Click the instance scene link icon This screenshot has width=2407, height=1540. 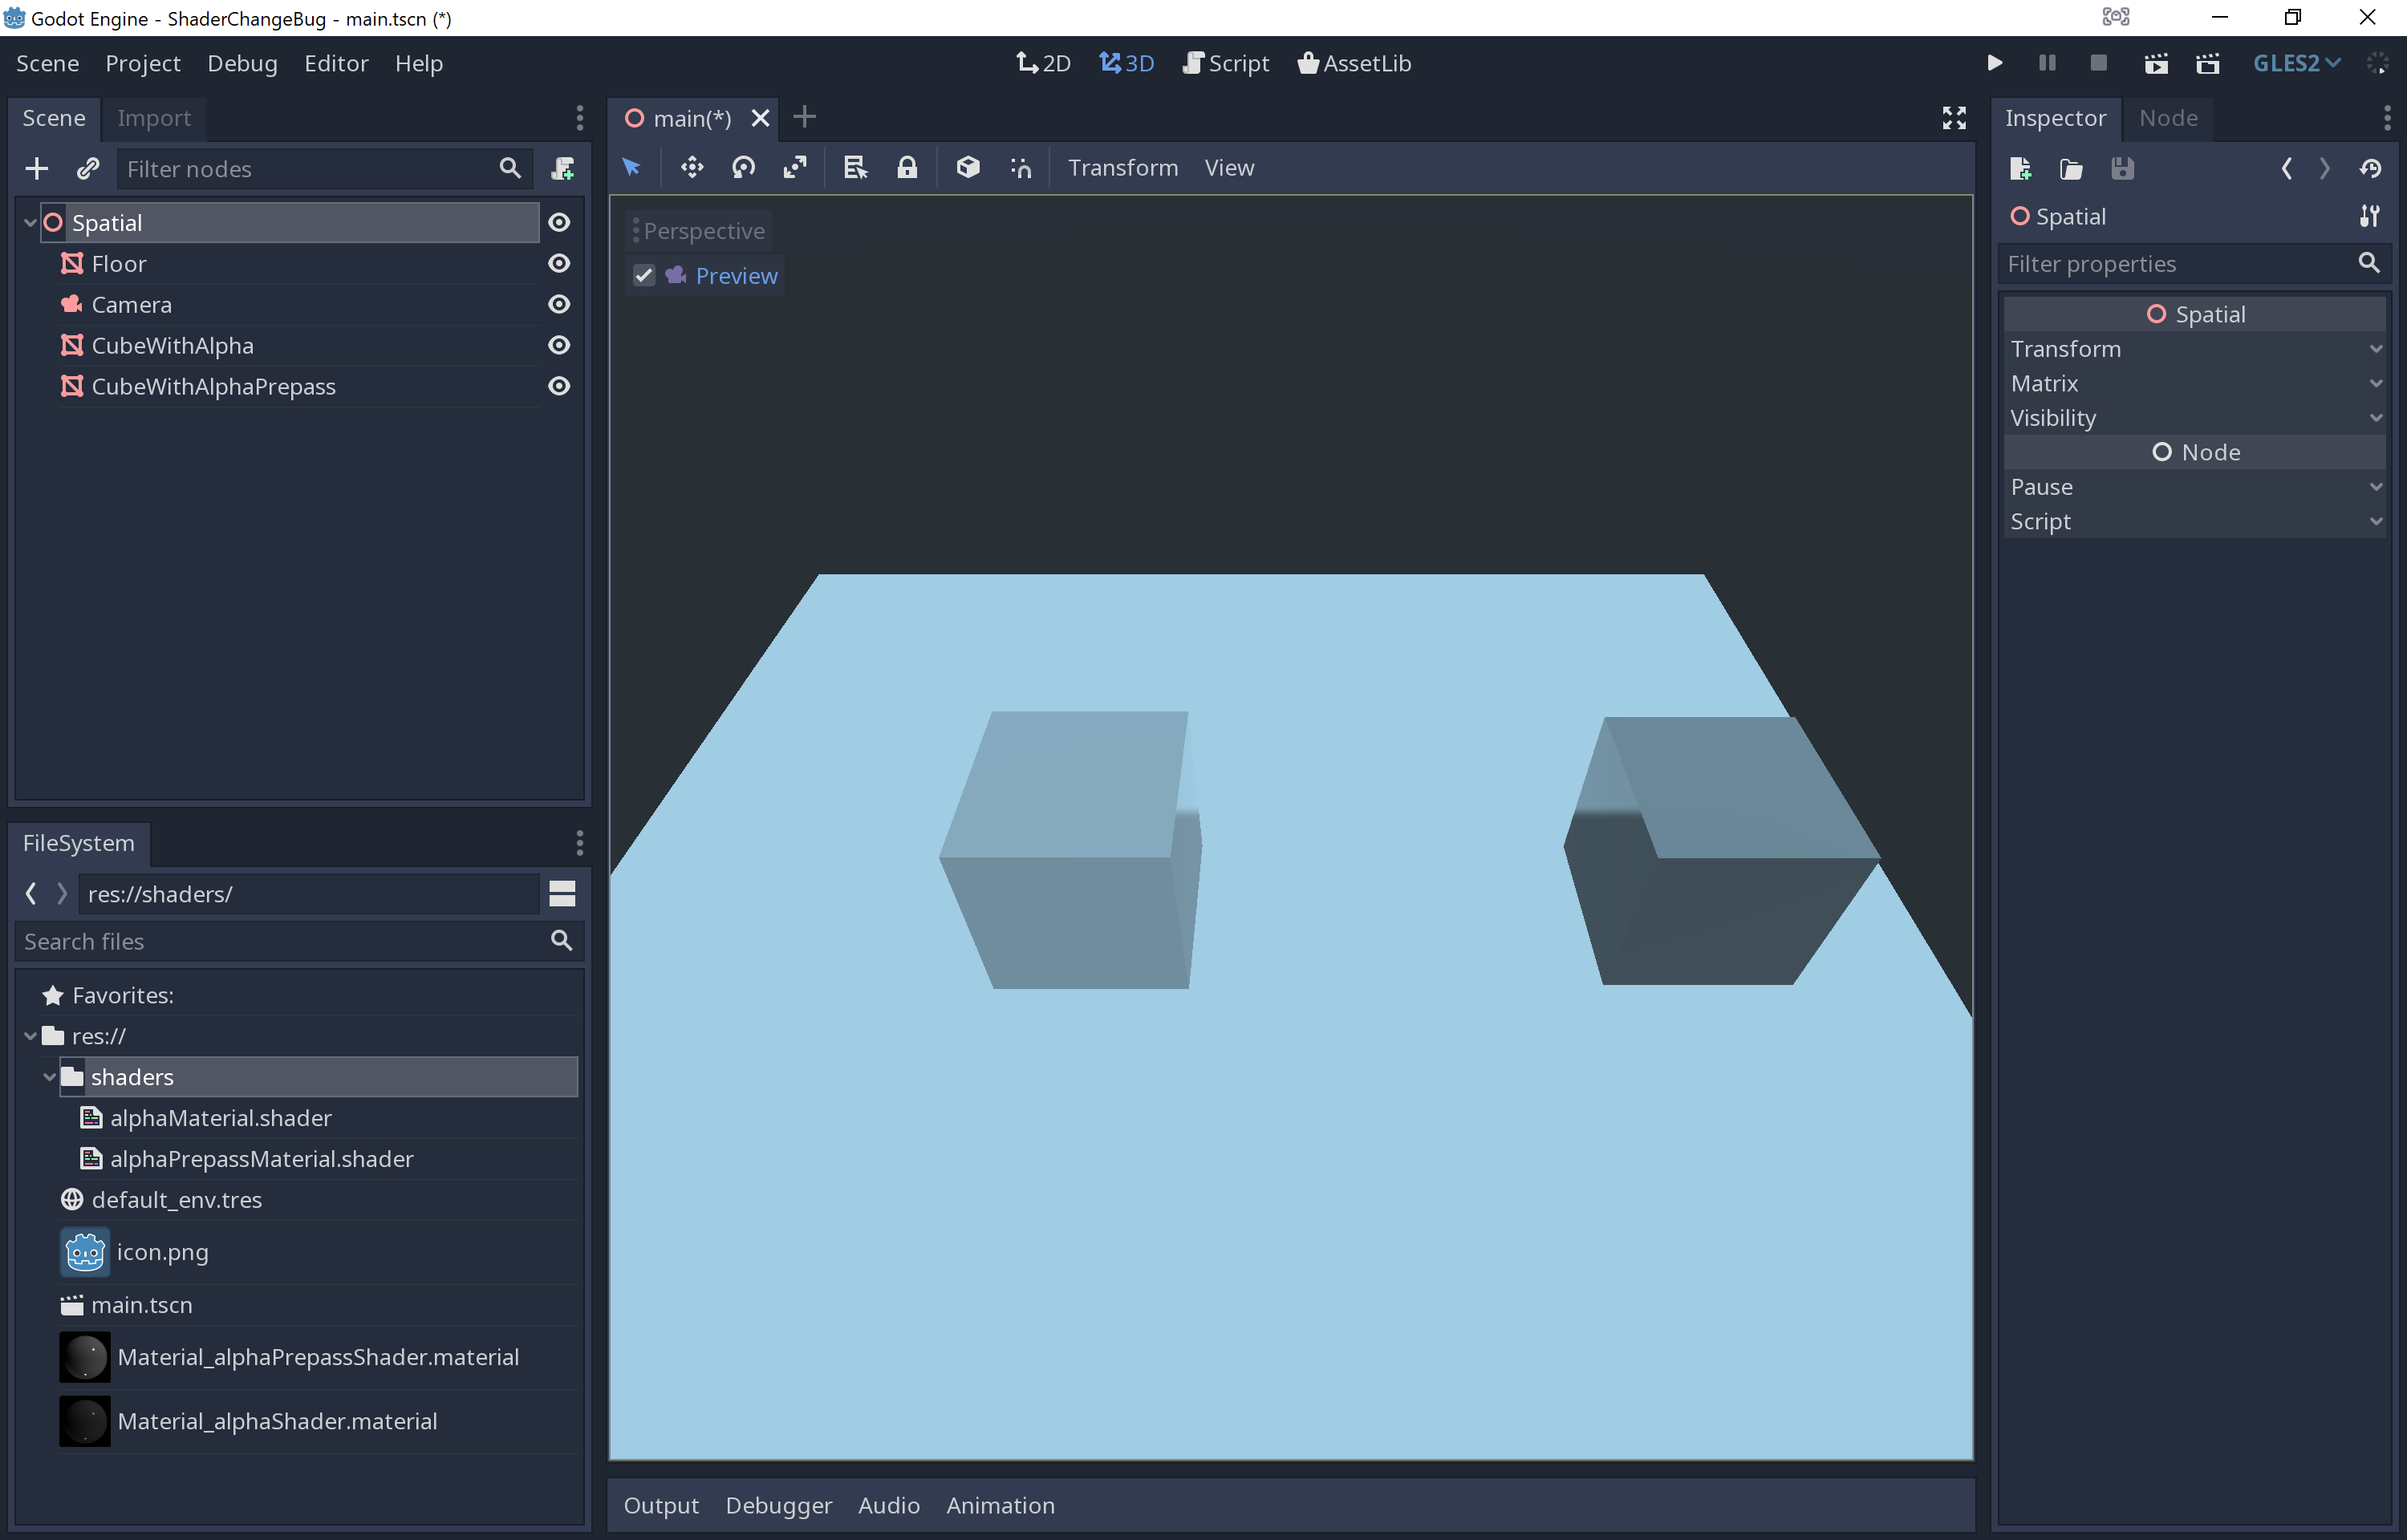point(88,168)
